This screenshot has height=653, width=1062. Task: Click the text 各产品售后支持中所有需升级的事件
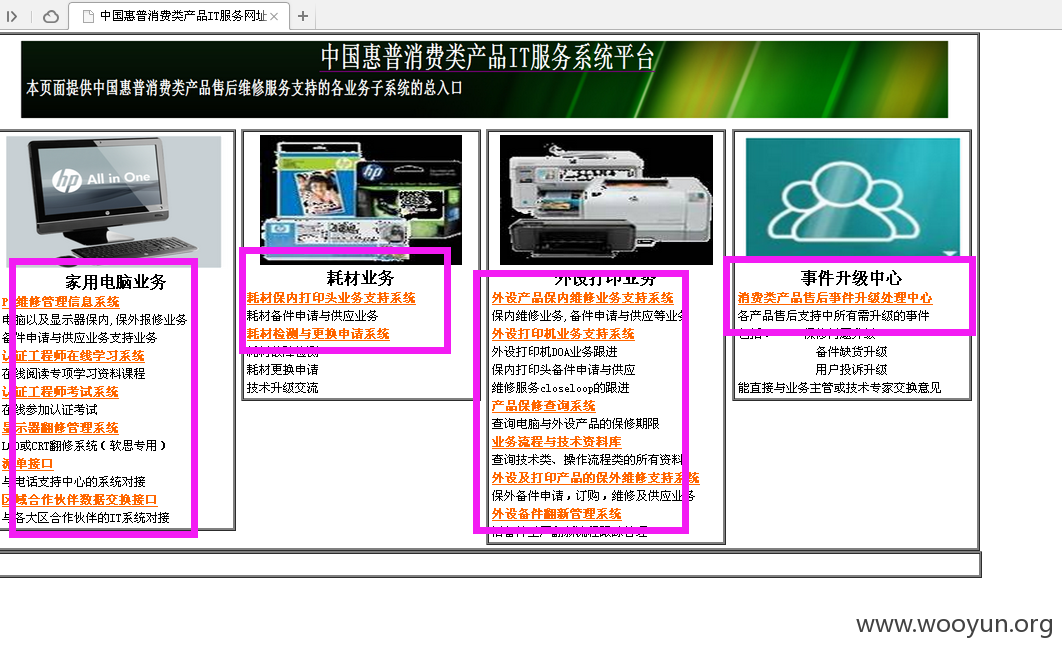click(x=834, y=316)
